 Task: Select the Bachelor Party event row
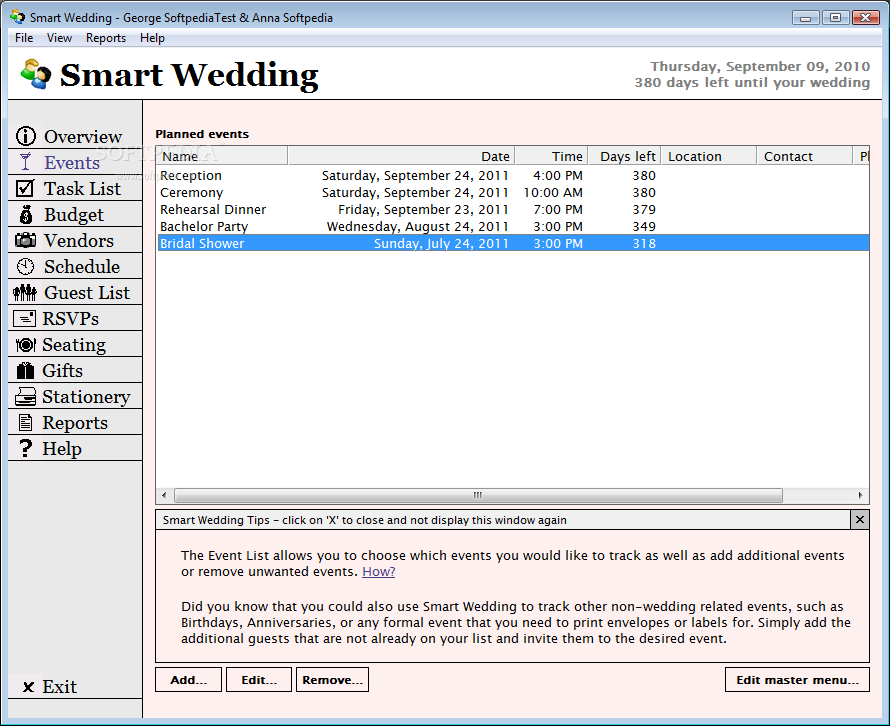(x=513, y=226)
